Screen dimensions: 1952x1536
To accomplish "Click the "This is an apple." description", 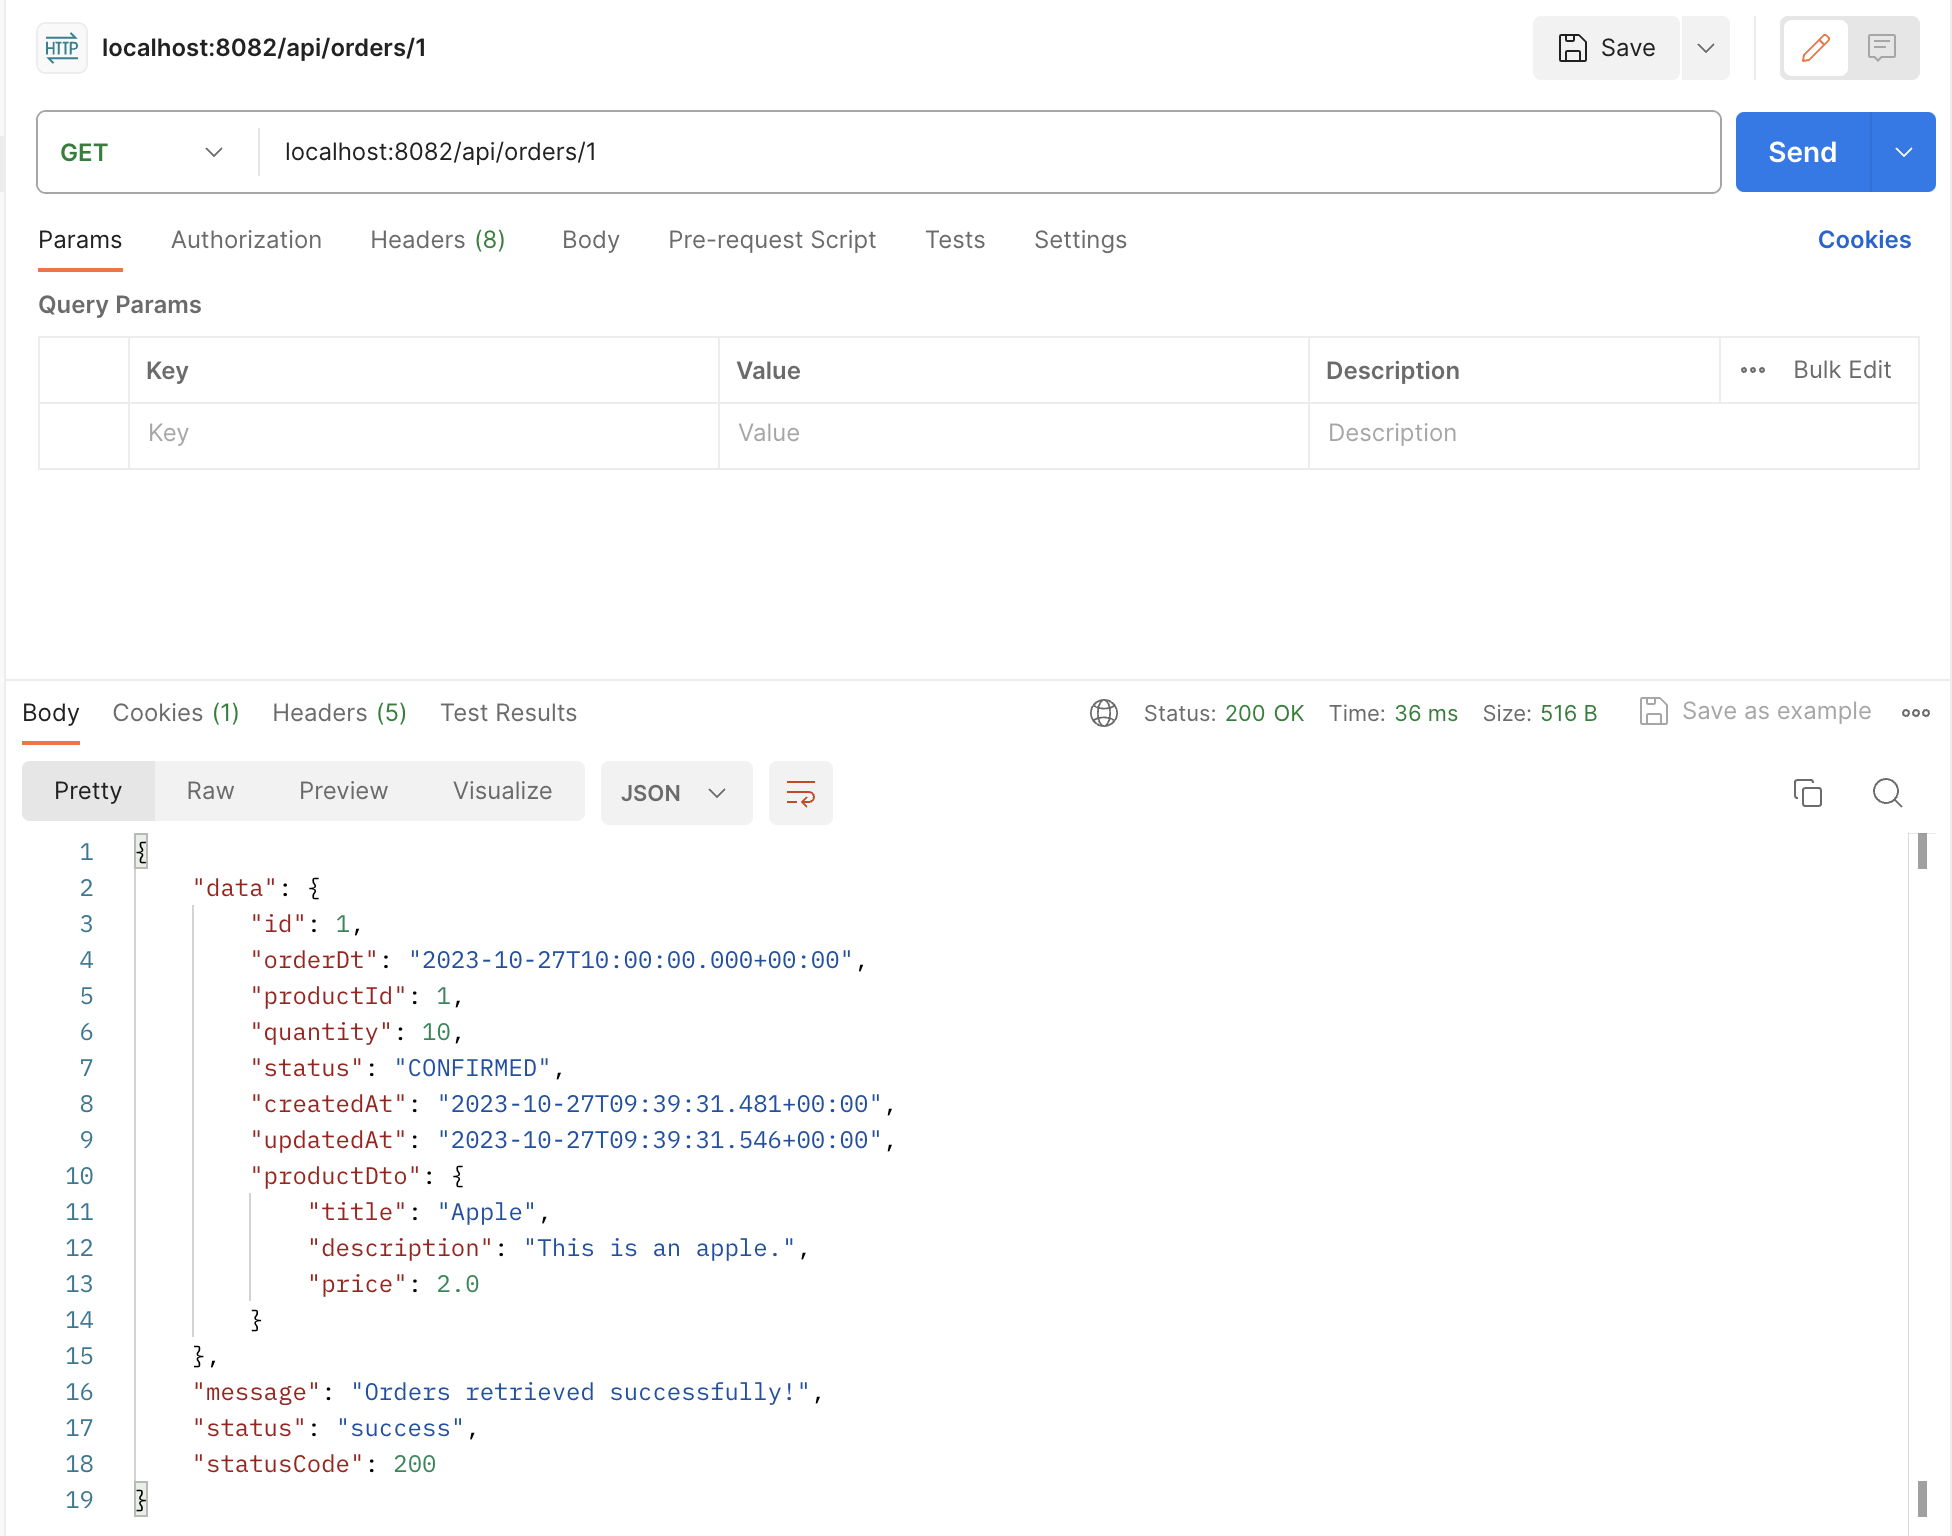I will (659, 1248).
